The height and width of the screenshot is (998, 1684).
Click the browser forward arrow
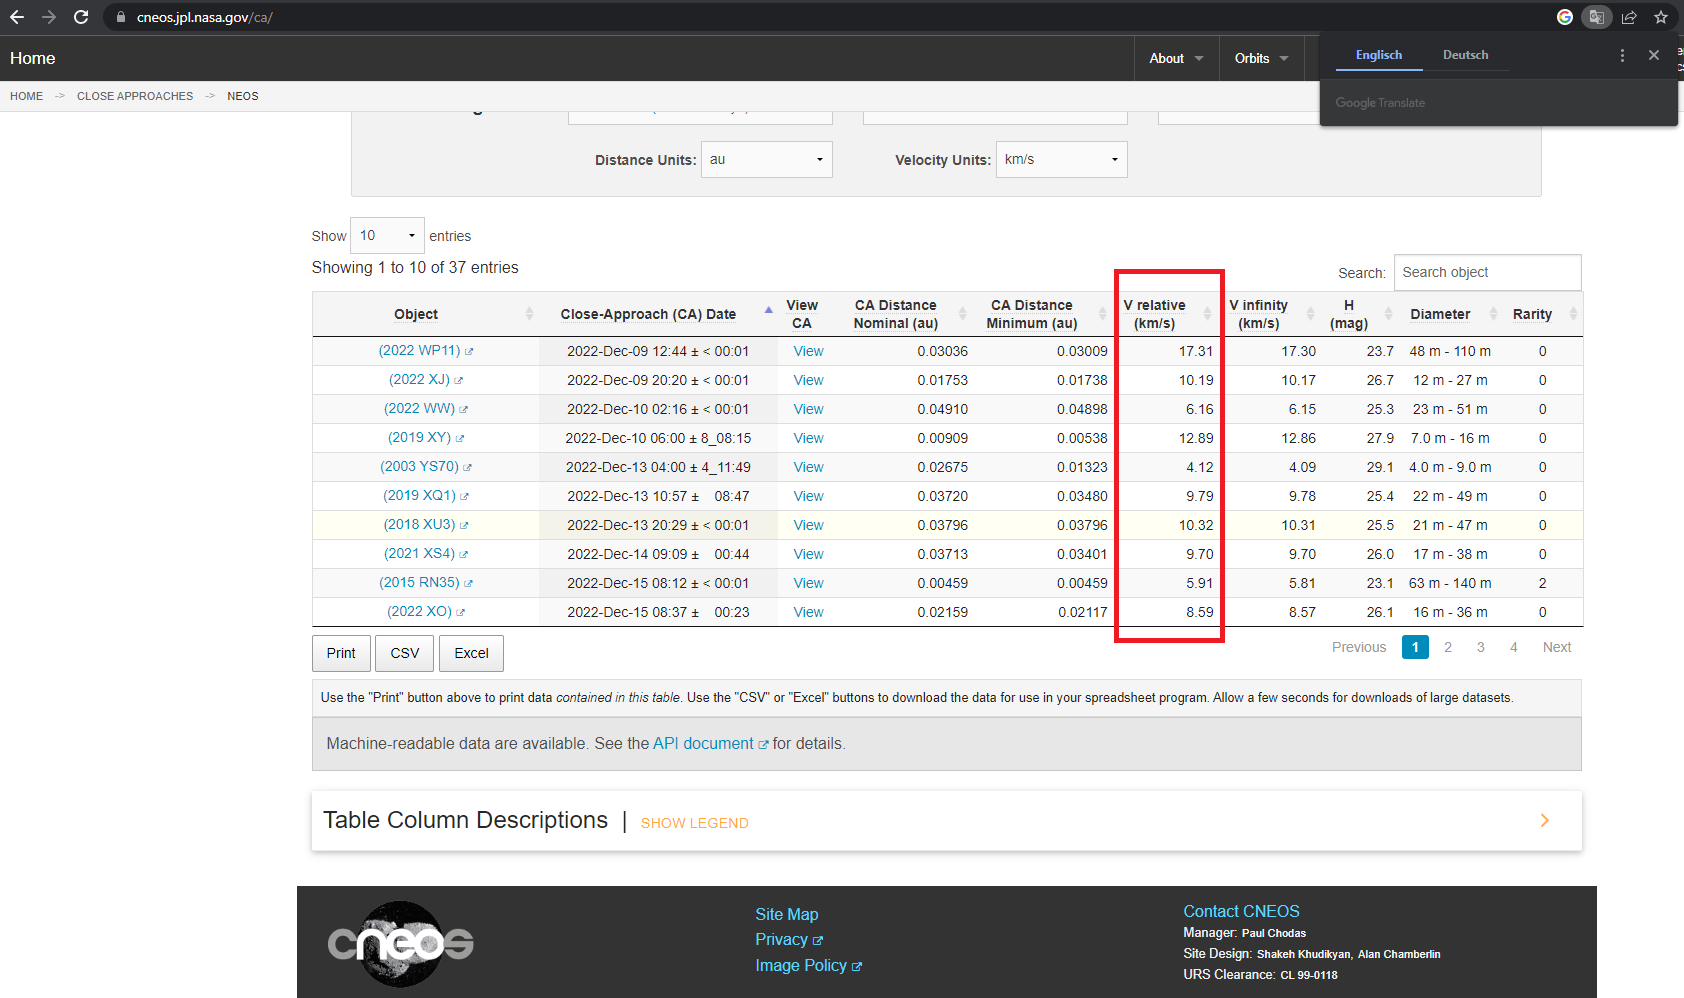coord(49,17)
